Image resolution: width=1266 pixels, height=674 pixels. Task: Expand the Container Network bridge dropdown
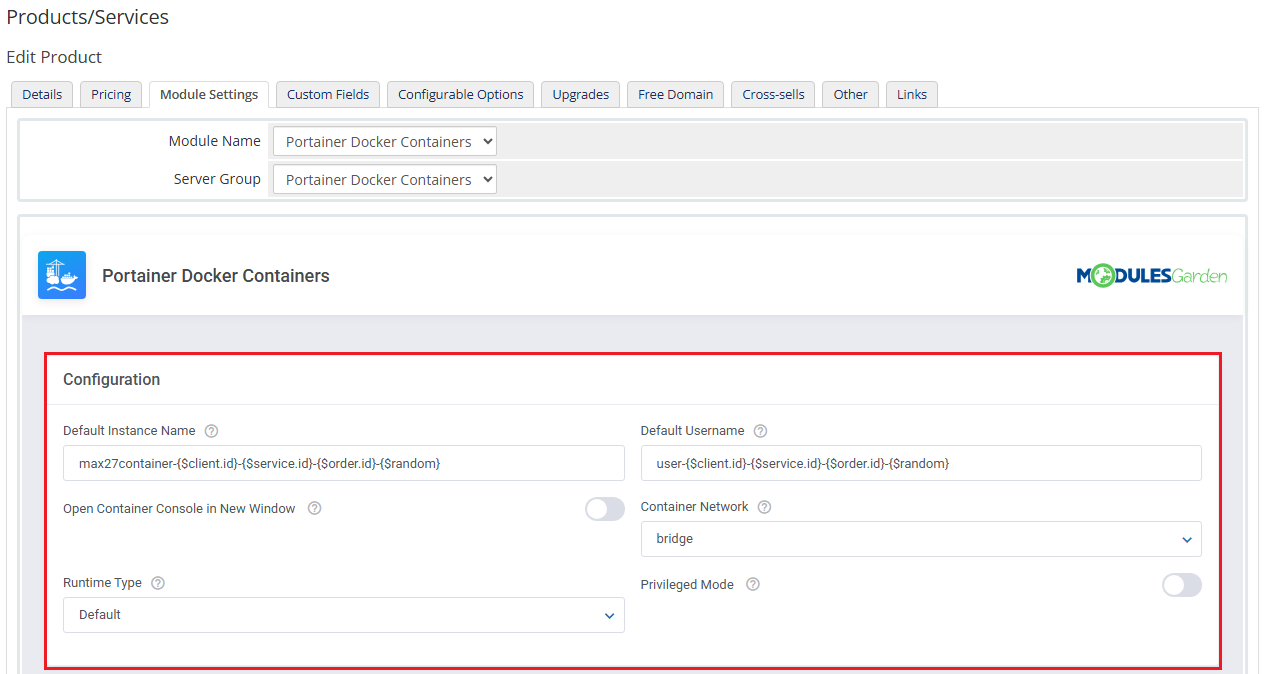click(x=921, y=539)
